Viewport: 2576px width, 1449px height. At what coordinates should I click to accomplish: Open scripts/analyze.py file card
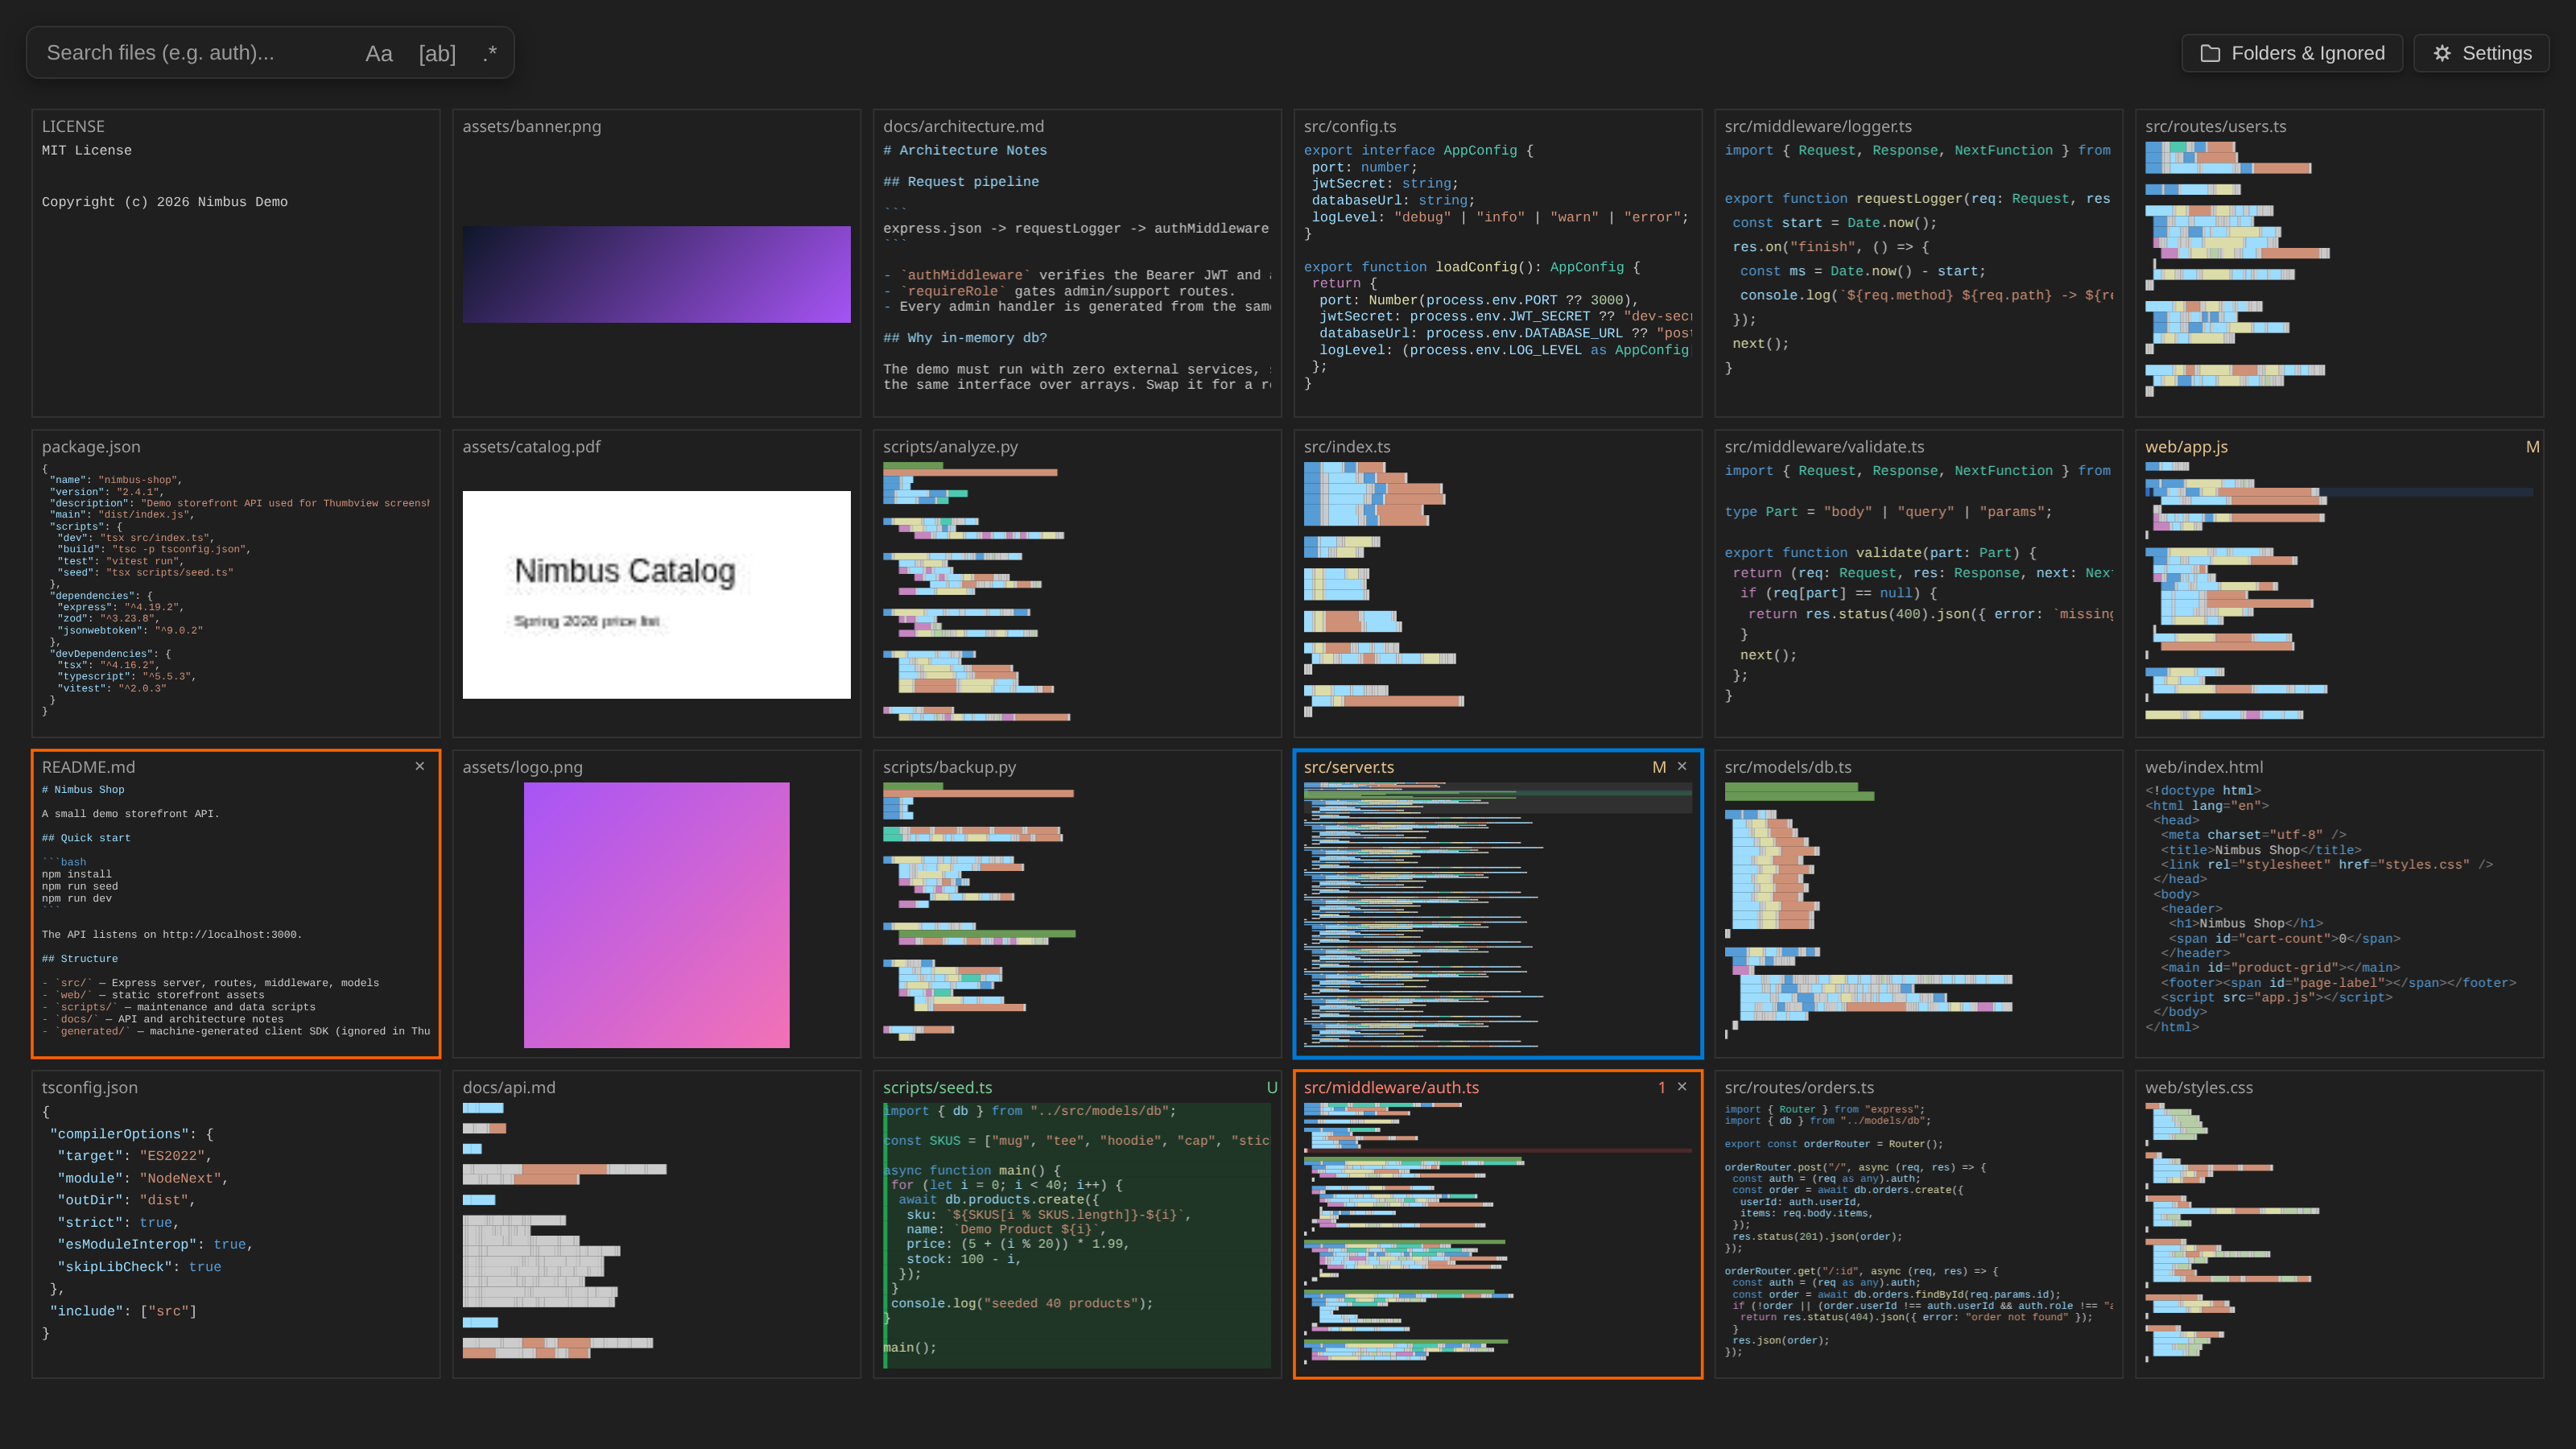(1077, 584)
